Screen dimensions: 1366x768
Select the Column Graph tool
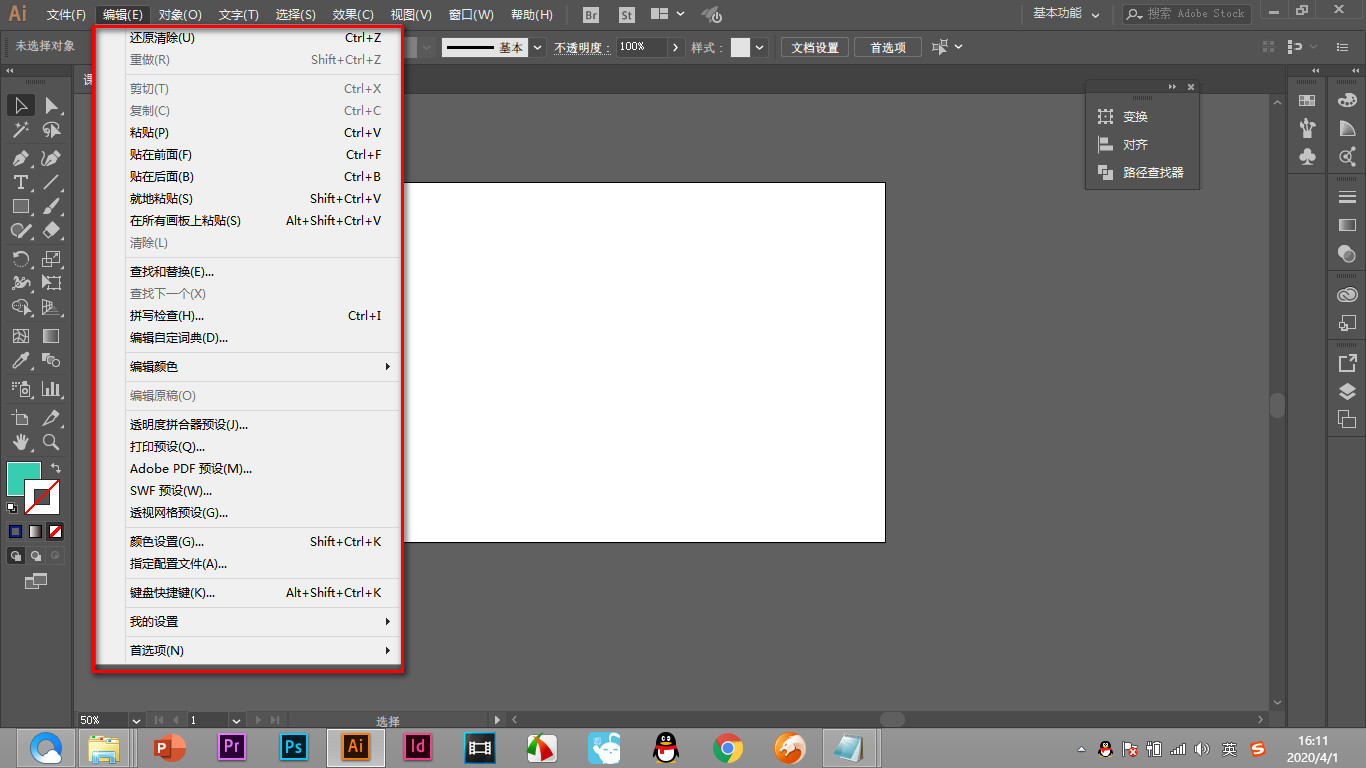52,389
